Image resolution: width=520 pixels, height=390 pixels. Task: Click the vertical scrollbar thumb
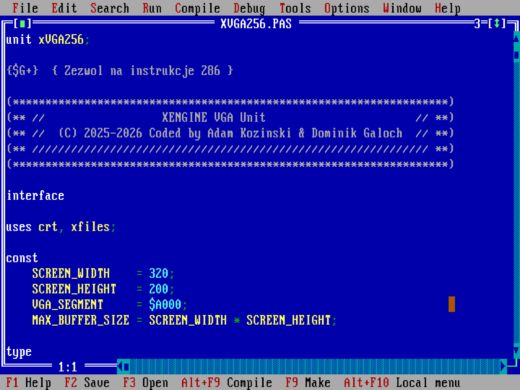(517, 54)
